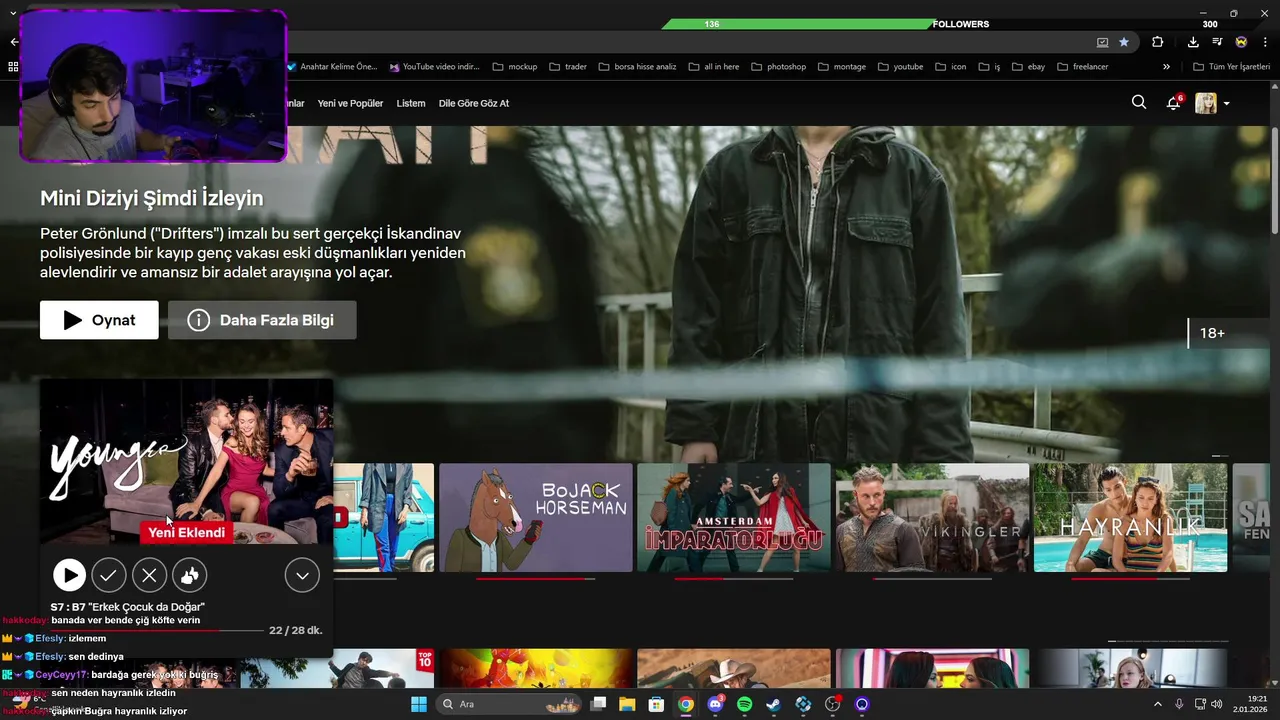Add Younger to my list with checkmark icon

coord(109,575)
